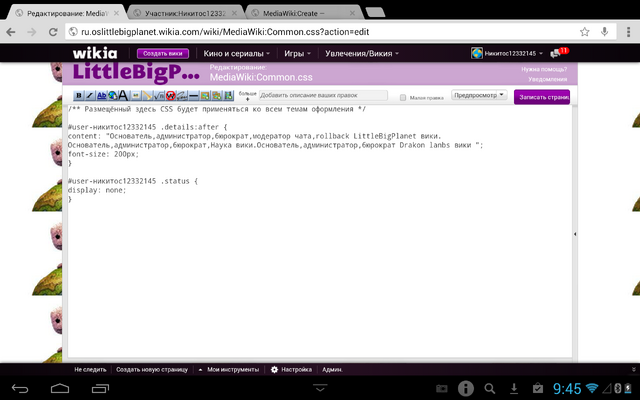
Task: Switch to Участник:Никитос12332 tab
Action: click(184, 13)
